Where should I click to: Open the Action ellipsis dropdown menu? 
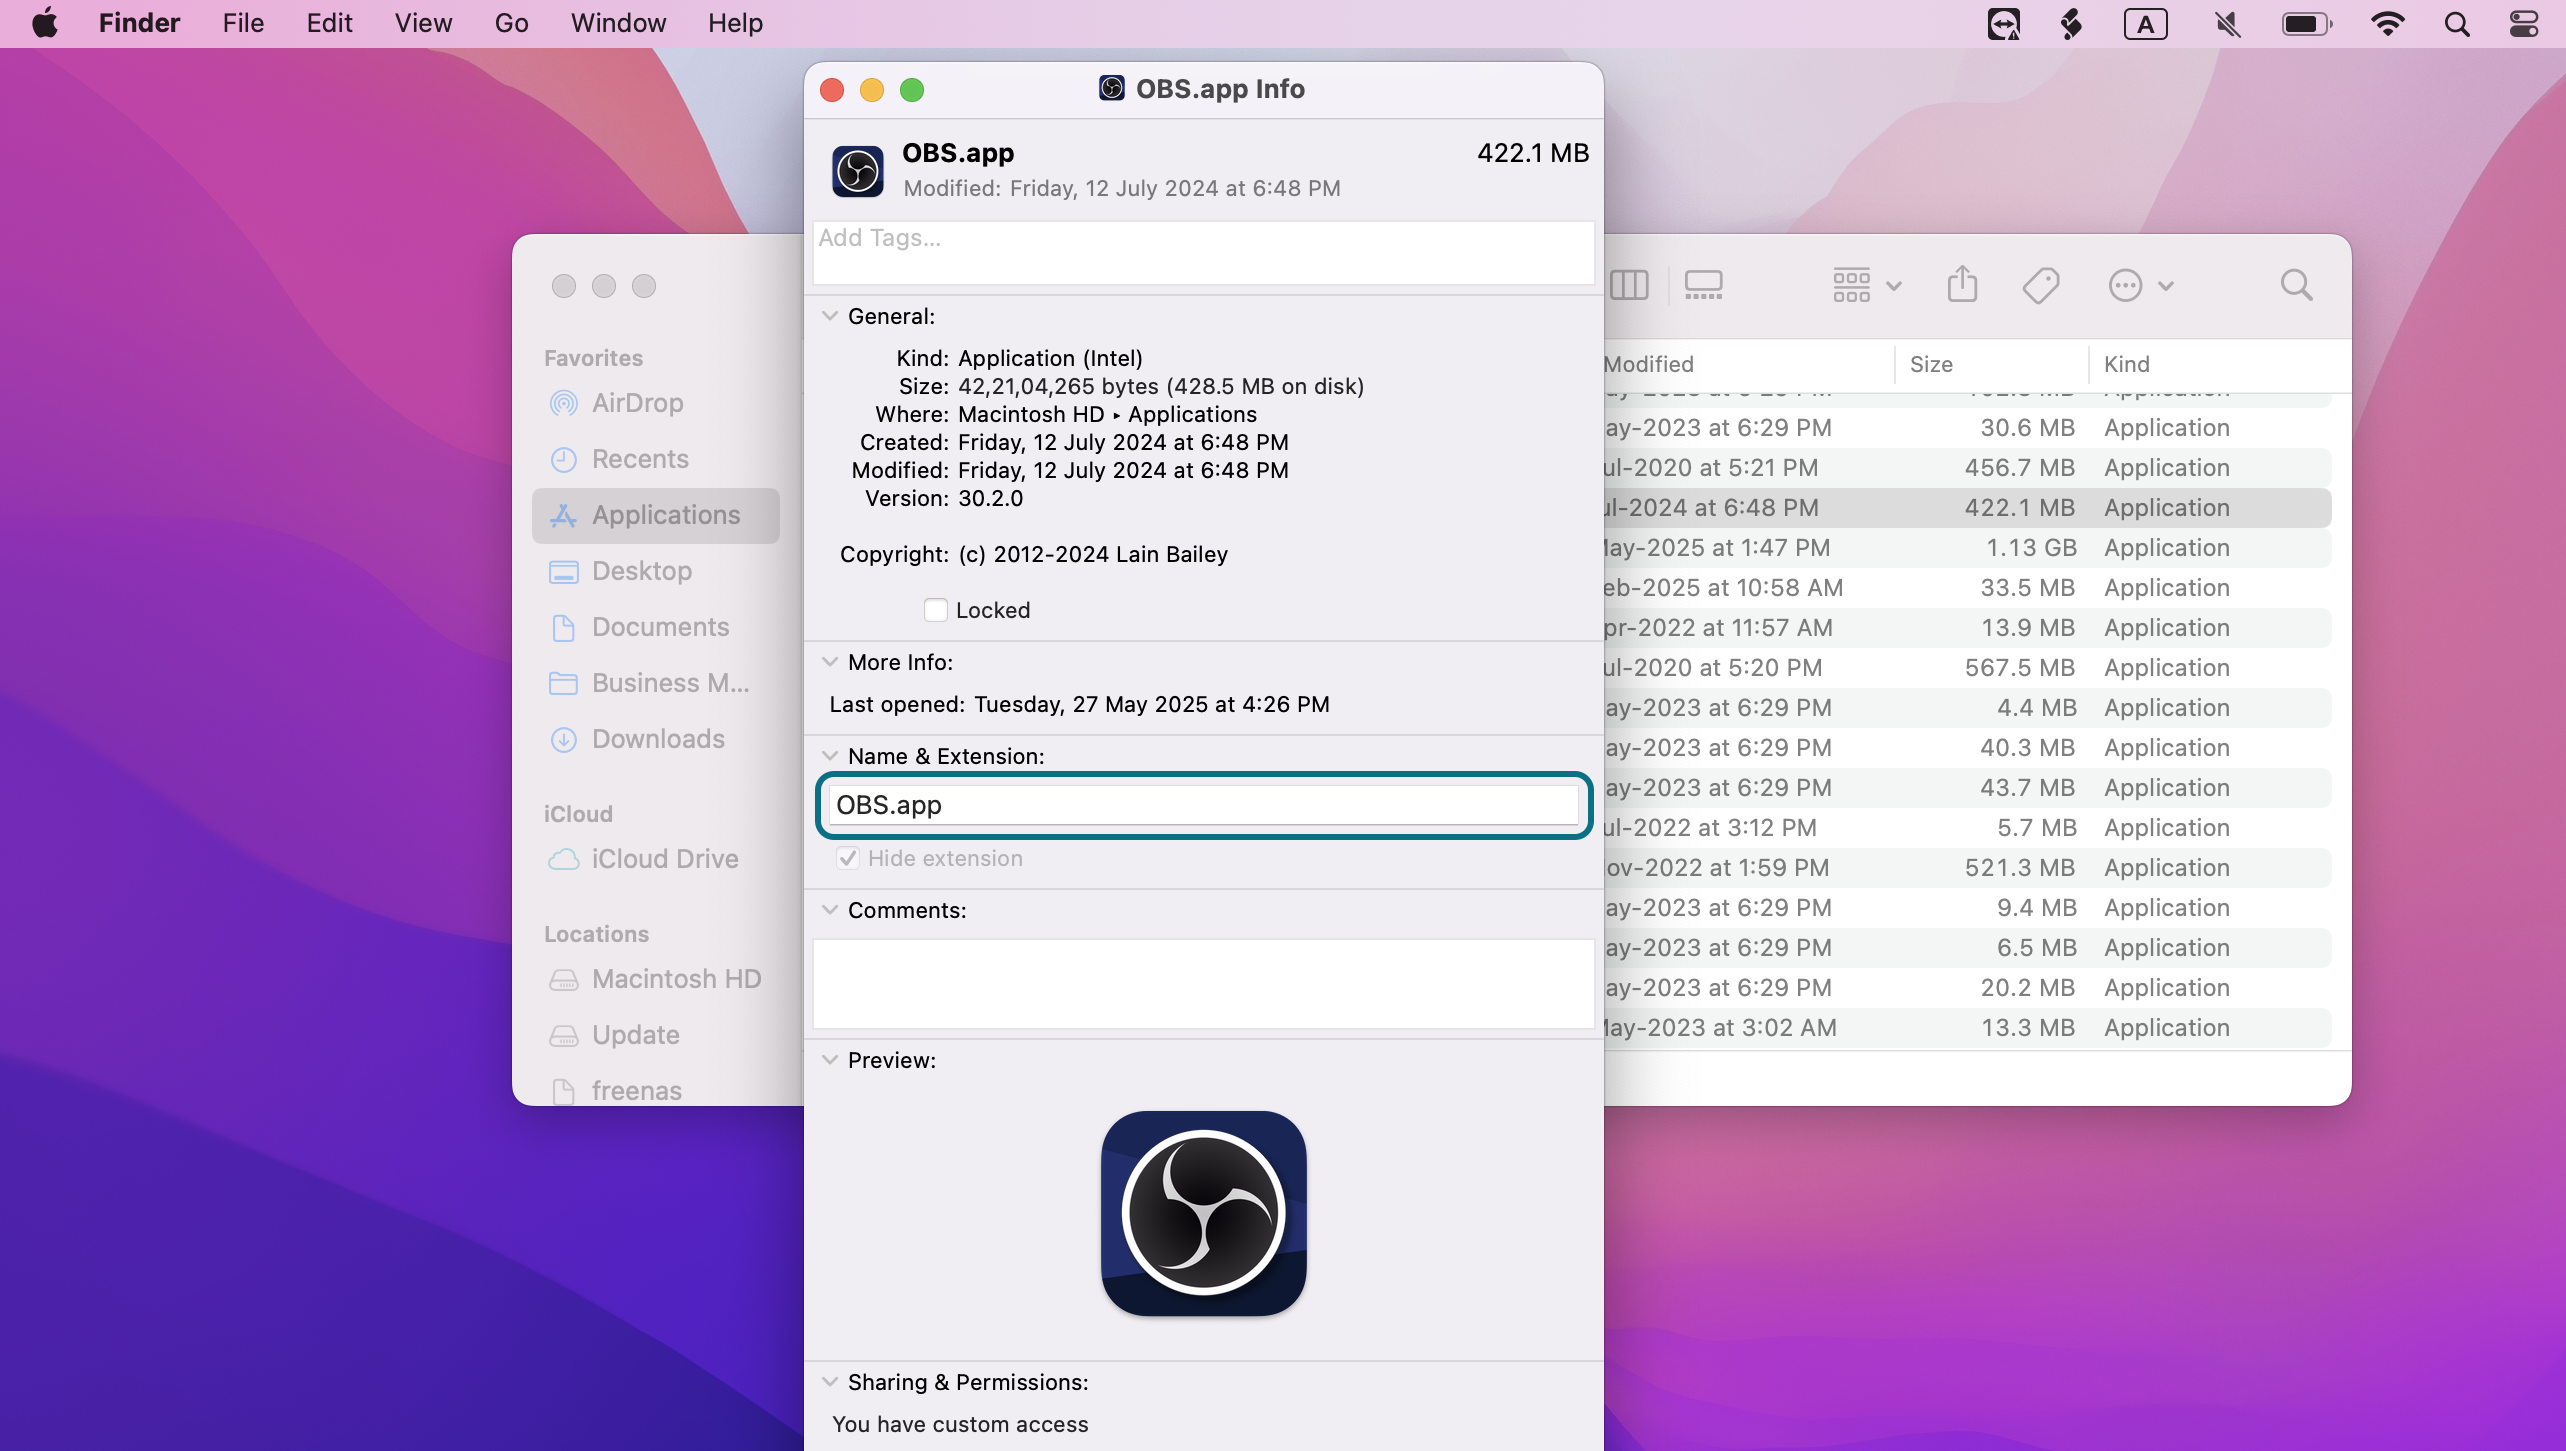2141,286
